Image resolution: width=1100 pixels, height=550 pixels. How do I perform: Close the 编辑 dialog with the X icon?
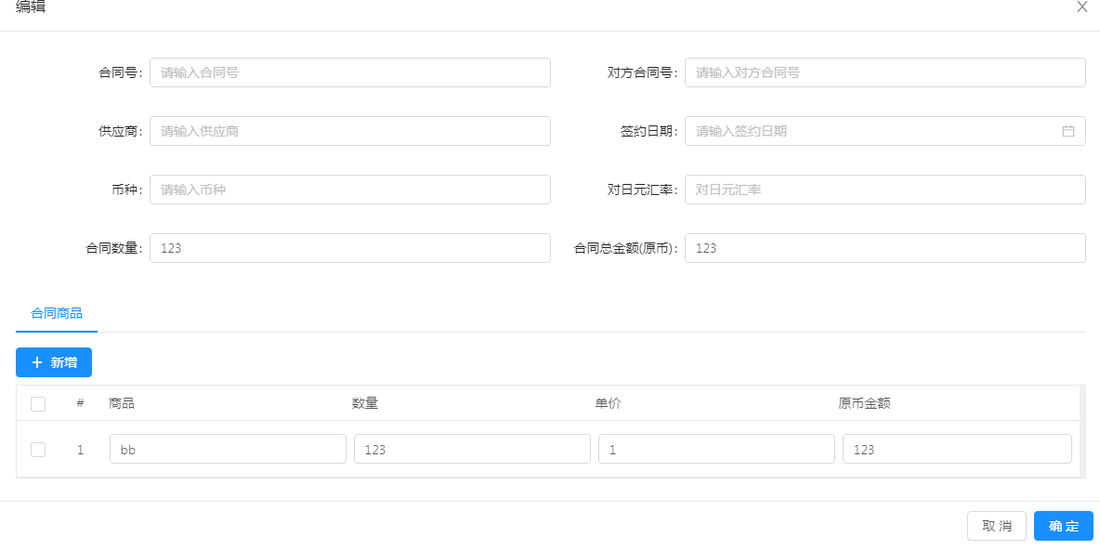pos(1082,7)
